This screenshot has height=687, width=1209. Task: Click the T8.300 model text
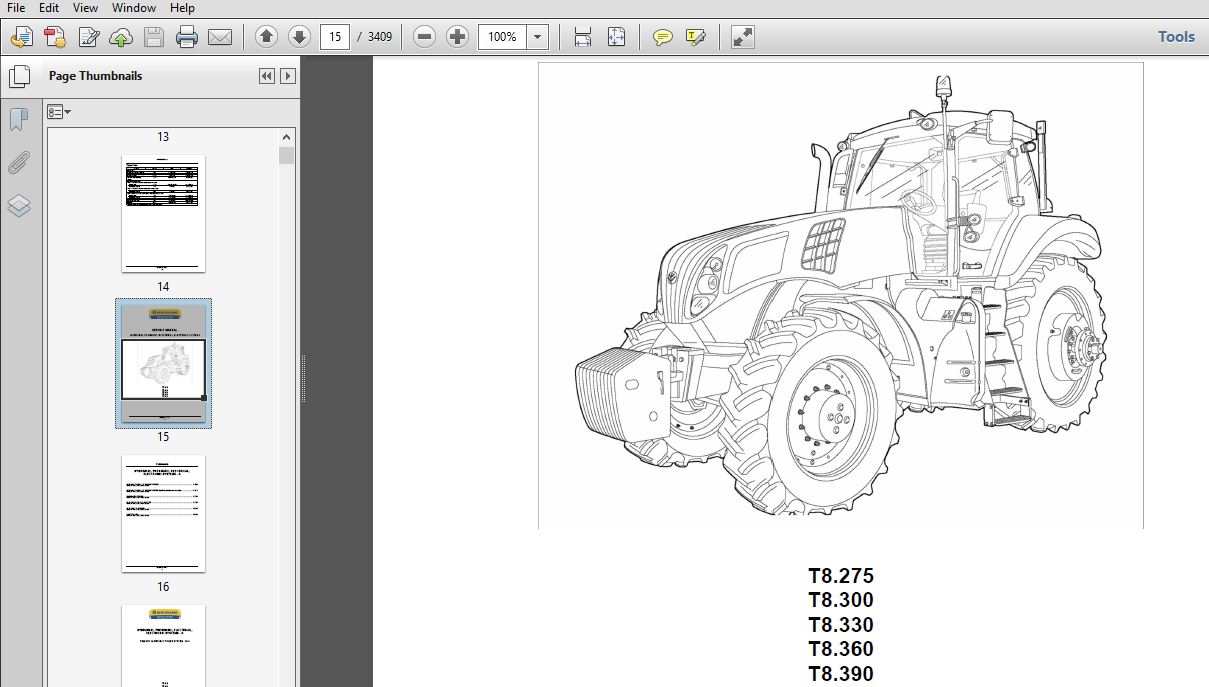point(841,600)
